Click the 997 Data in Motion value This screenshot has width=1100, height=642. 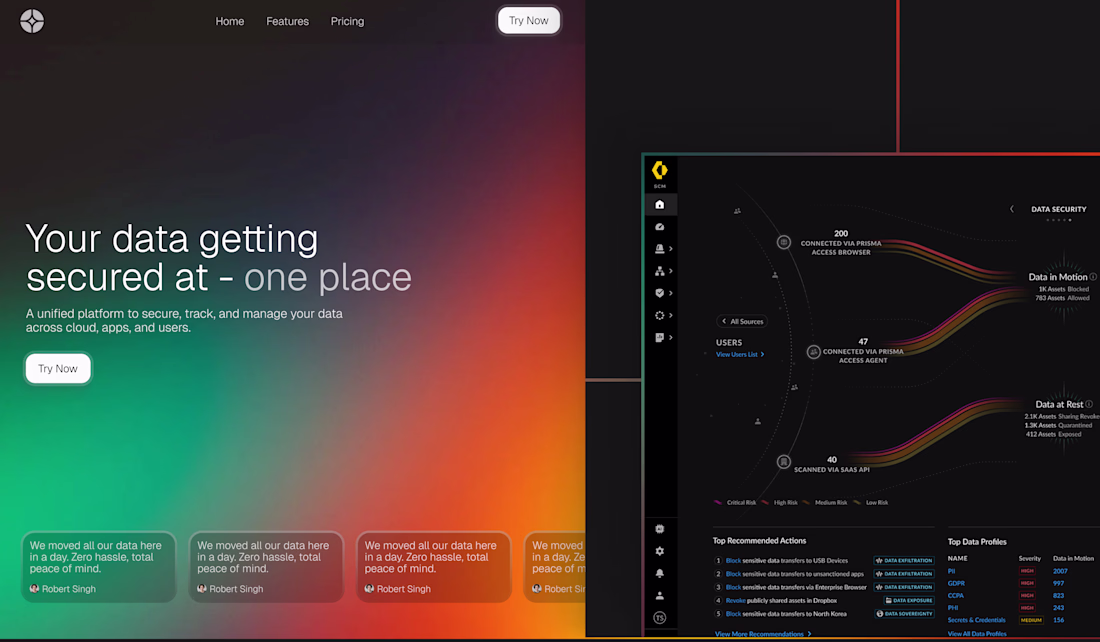[1058, 583]
